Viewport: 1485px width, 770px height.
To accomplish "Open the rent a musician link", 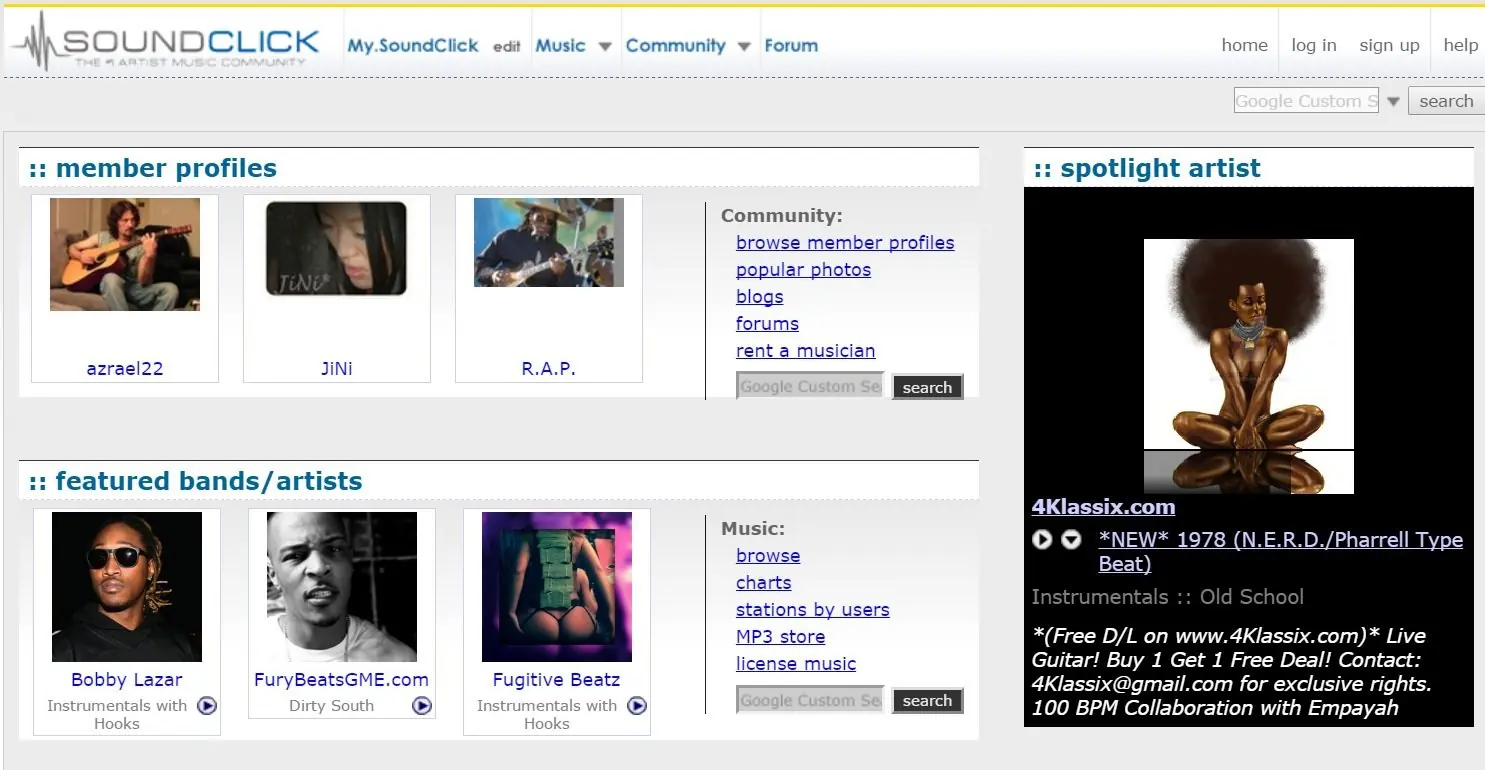I will coord(806,351).
